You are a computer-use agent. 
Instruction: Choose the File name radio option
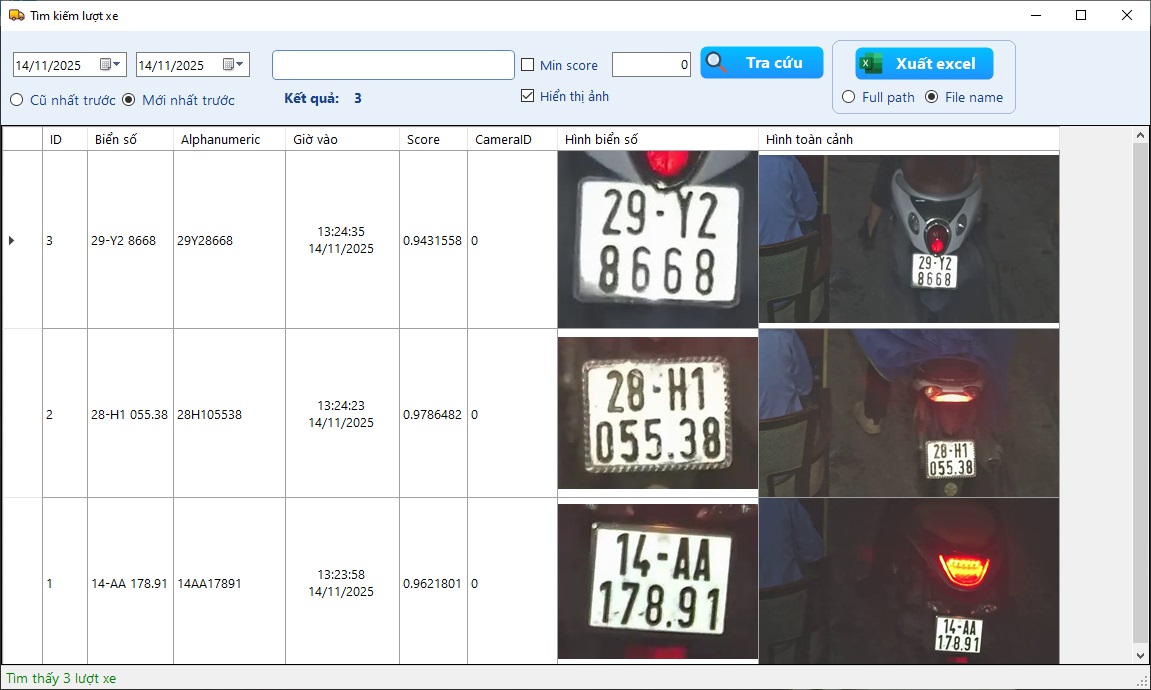tap(931, 97)
